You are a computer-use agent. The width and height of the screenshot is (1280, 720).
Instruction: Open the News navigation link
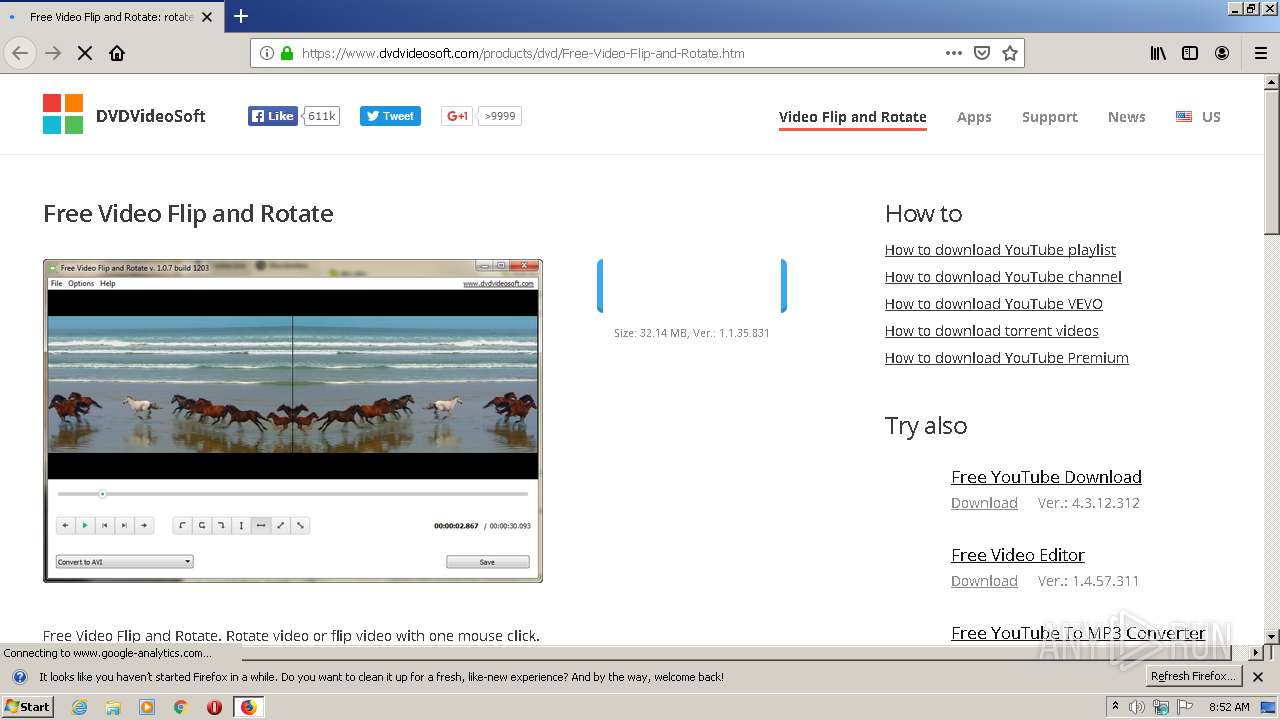coord(1127,117)
